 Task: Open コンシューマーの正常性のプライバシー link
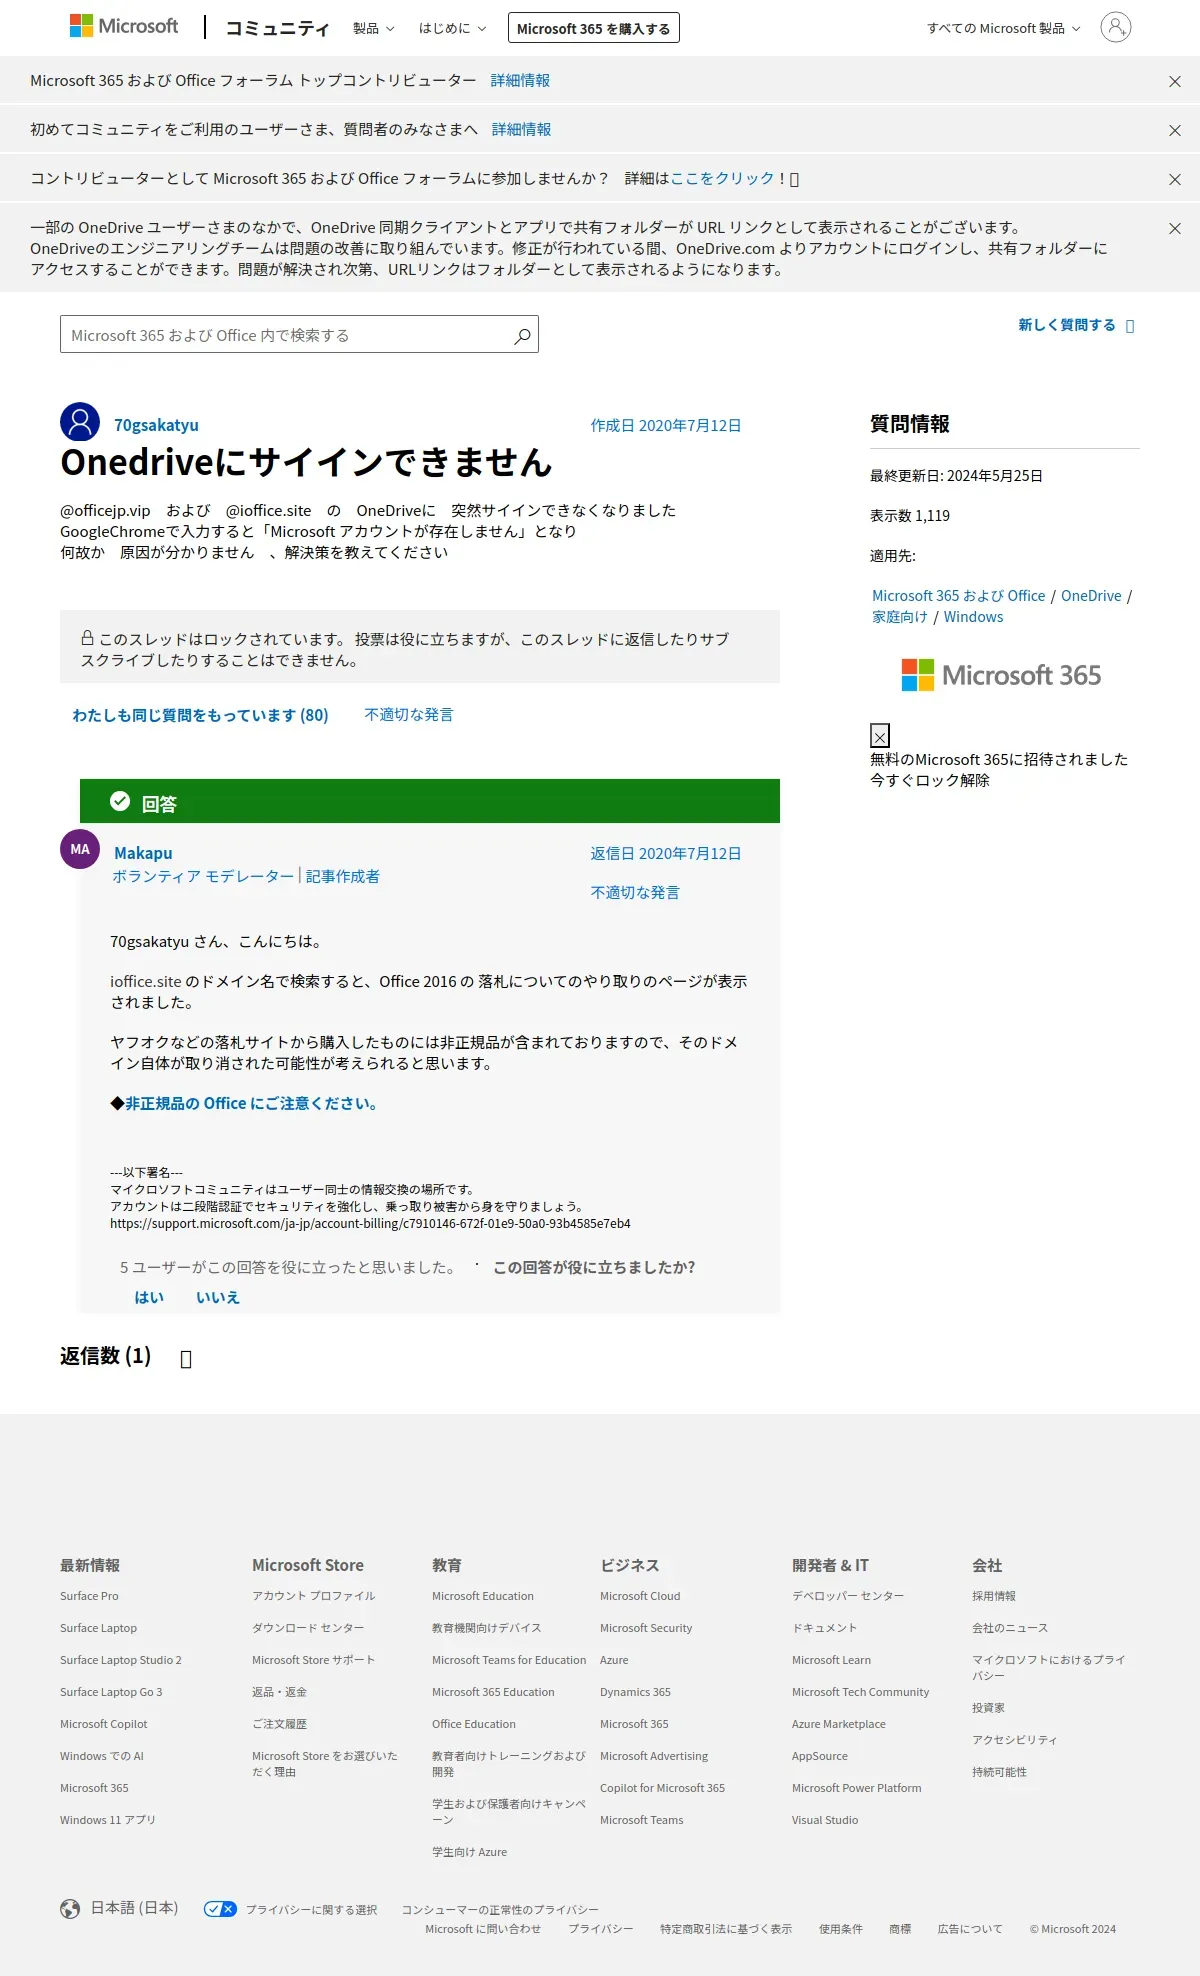pyautogui.click(x=500, y=1910)
